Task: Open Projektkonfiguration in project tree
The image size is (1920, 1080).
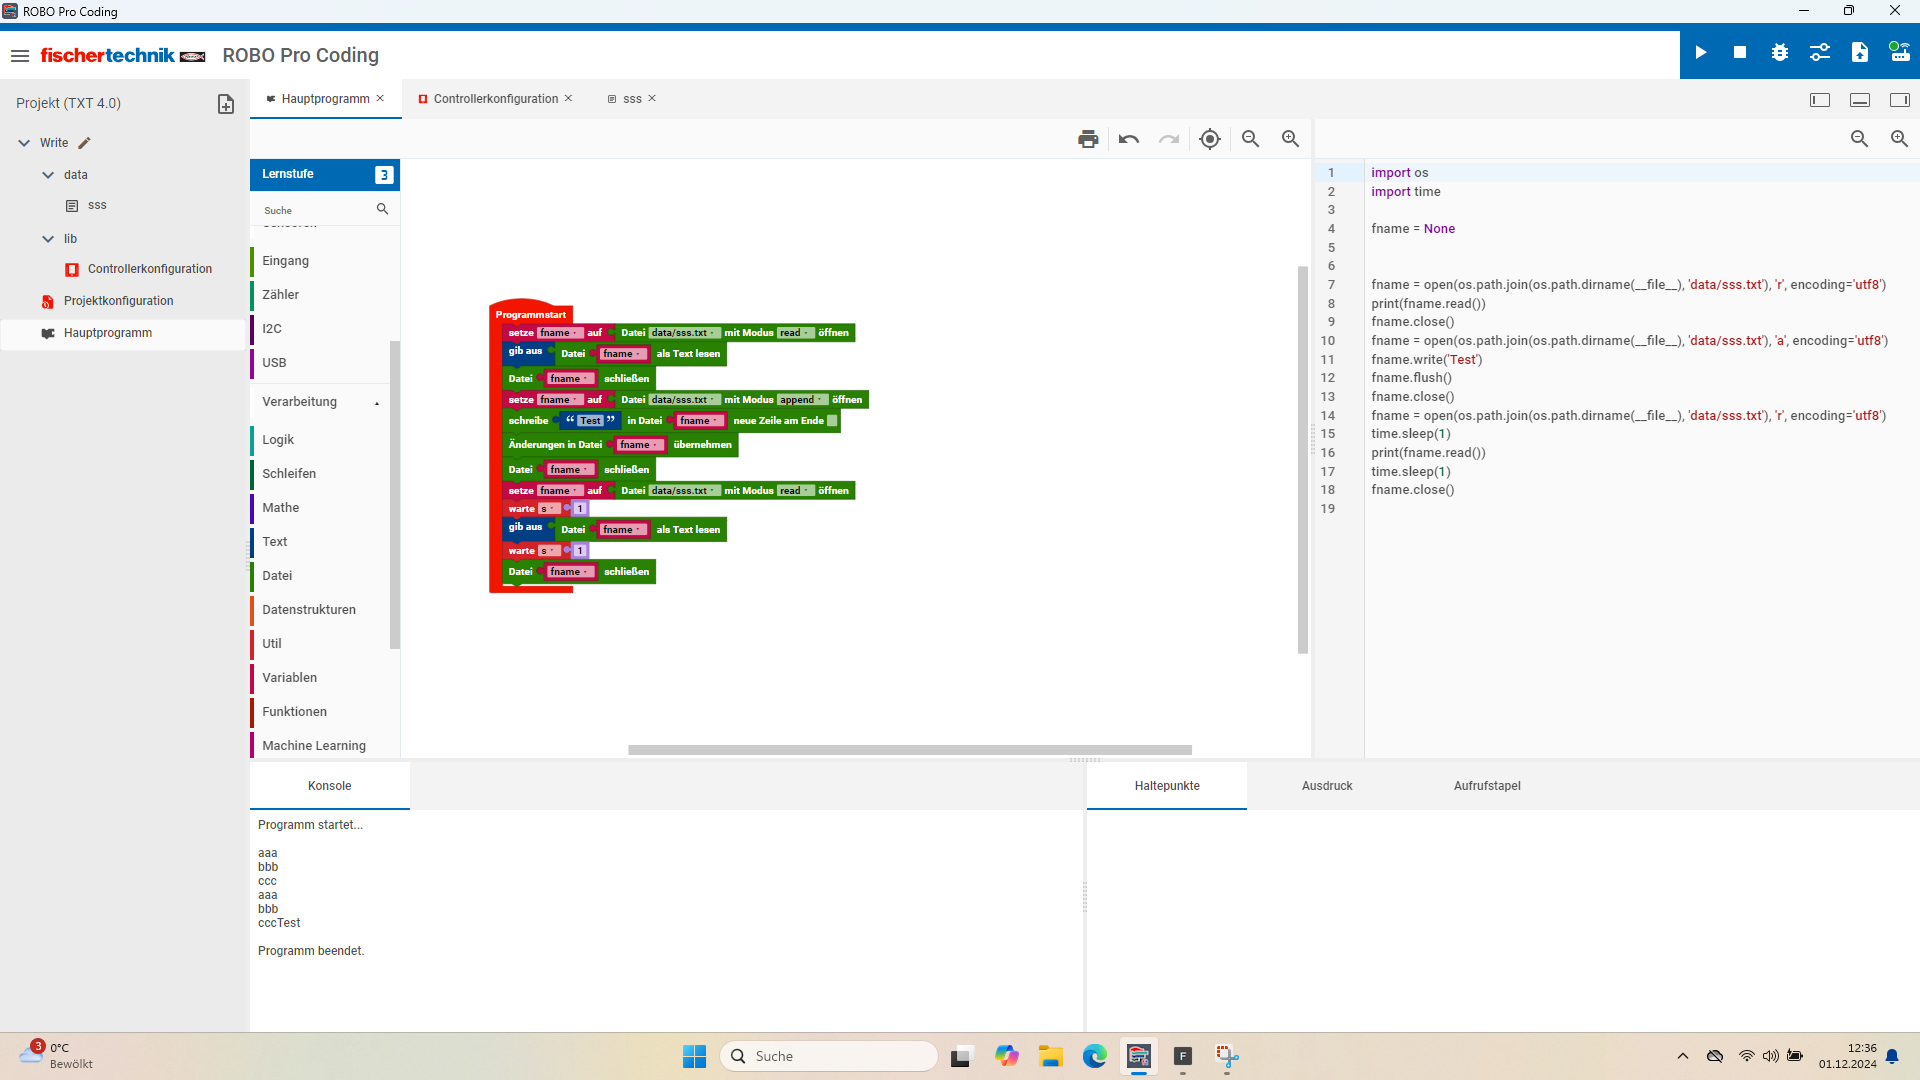Action: pos(118,301)
